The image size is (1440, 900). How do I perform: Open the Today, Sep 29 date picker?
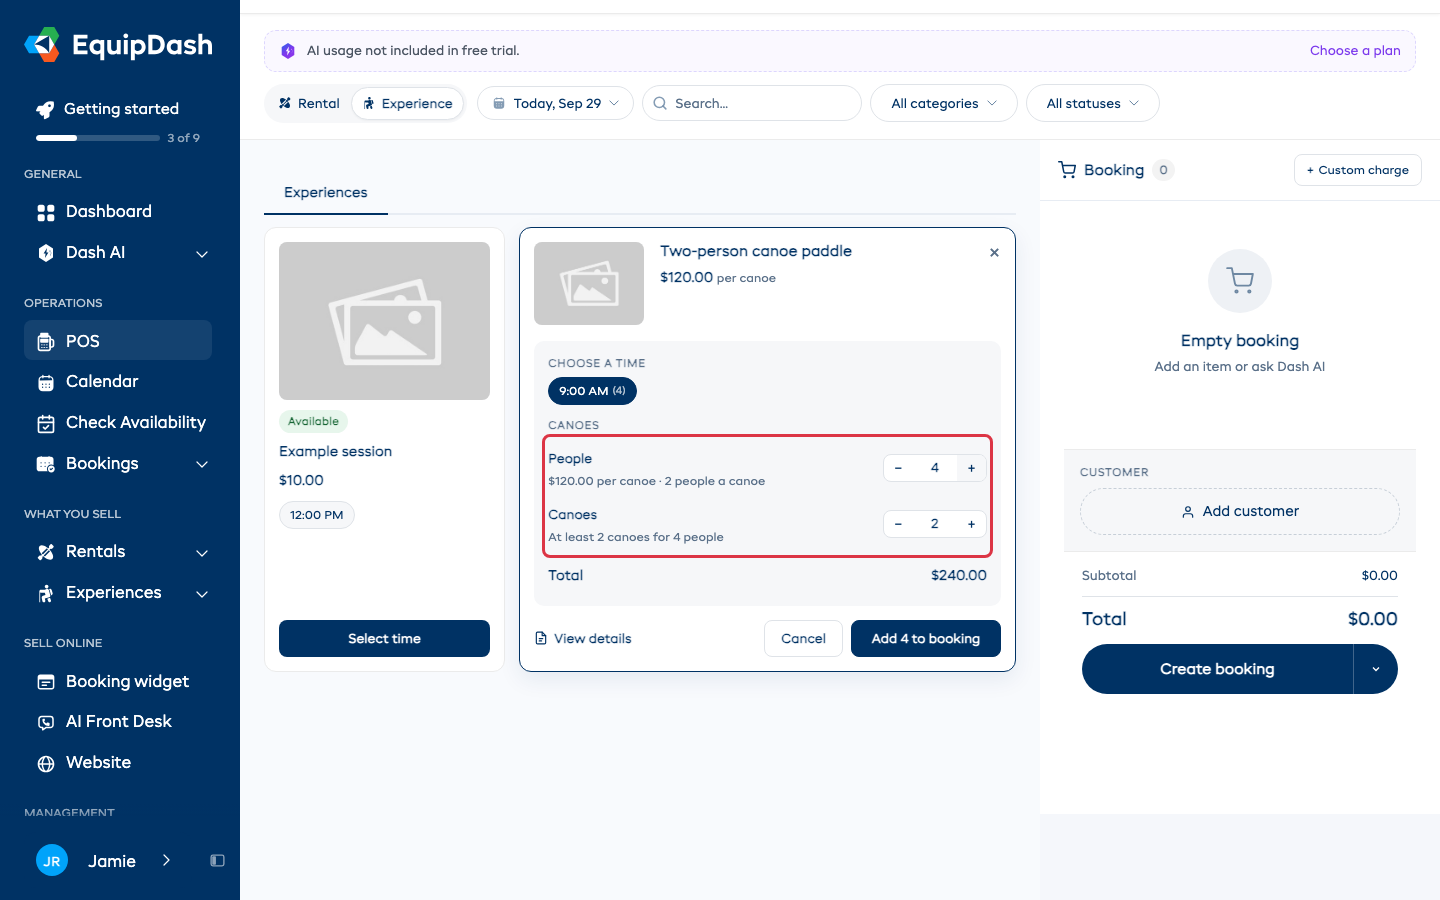pos(555,103)
